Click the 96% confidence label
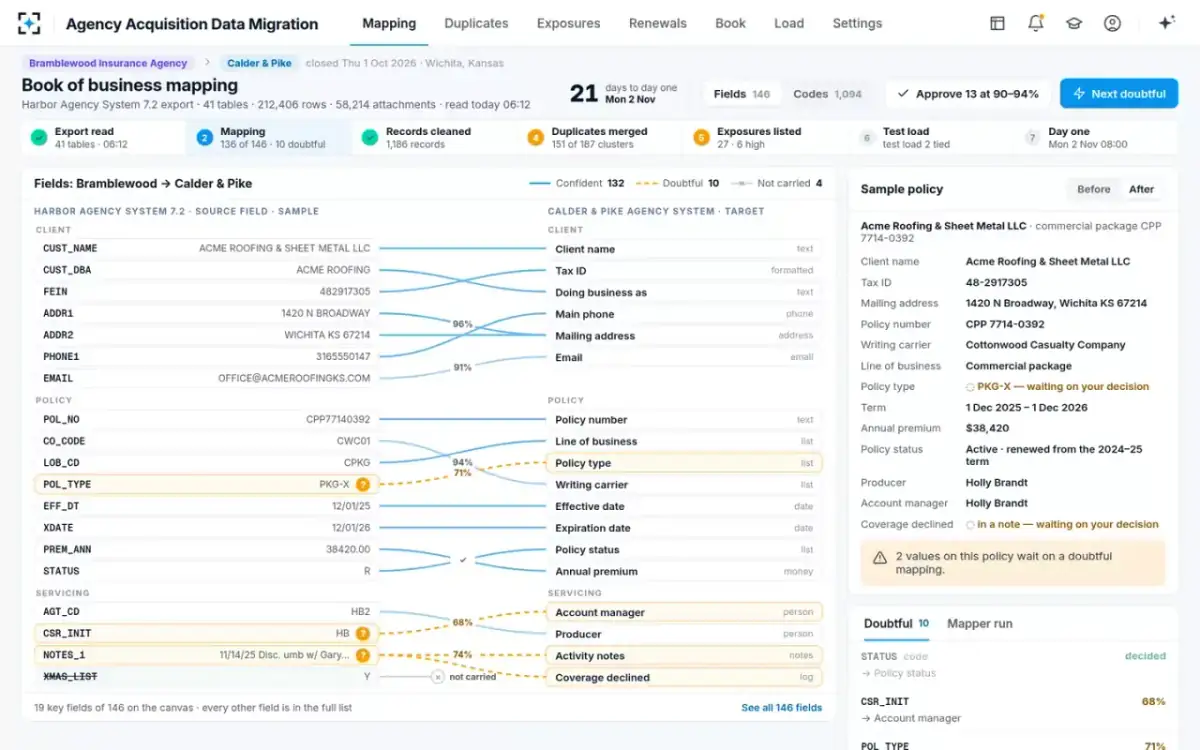Screen dimensions: 1200x750 coord(462,324)
